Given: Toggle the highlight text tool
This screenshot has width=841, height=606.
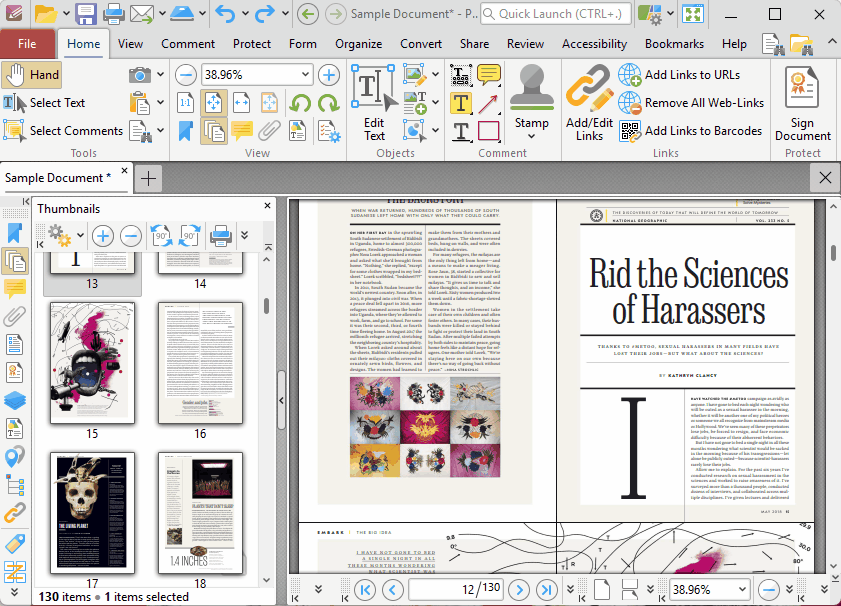Looking at the screenshot, I should tap(461, 103).
